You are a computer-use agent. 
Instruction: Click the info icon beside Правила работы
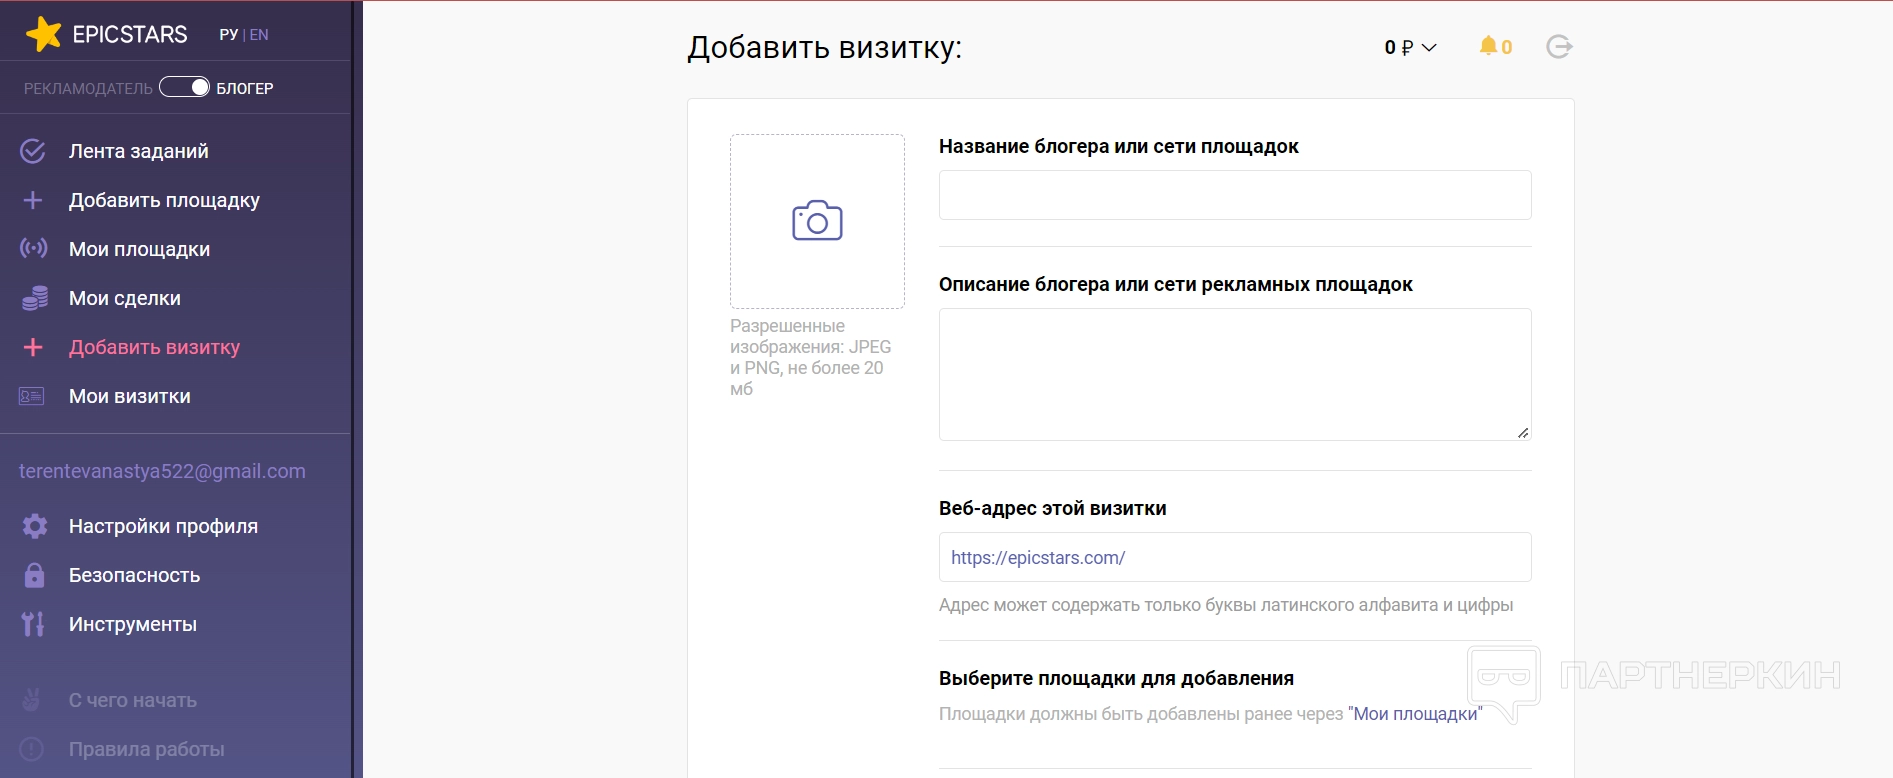coord(32,749)
